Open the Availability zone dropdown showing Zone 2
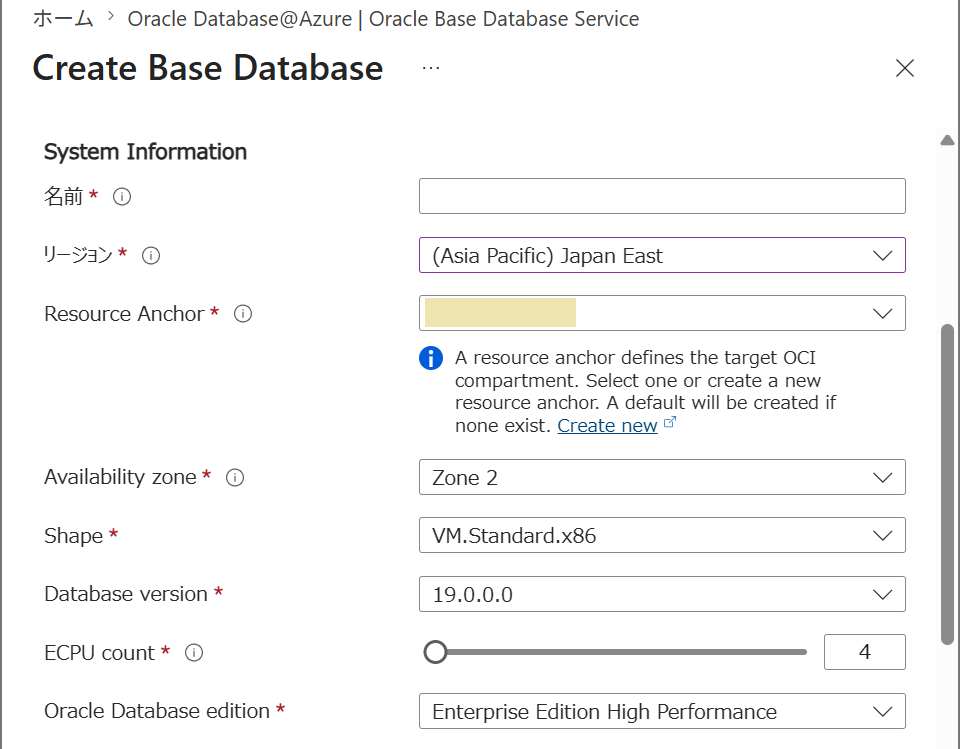Screen dimensions: 960x749 click(x=662, y=477)
